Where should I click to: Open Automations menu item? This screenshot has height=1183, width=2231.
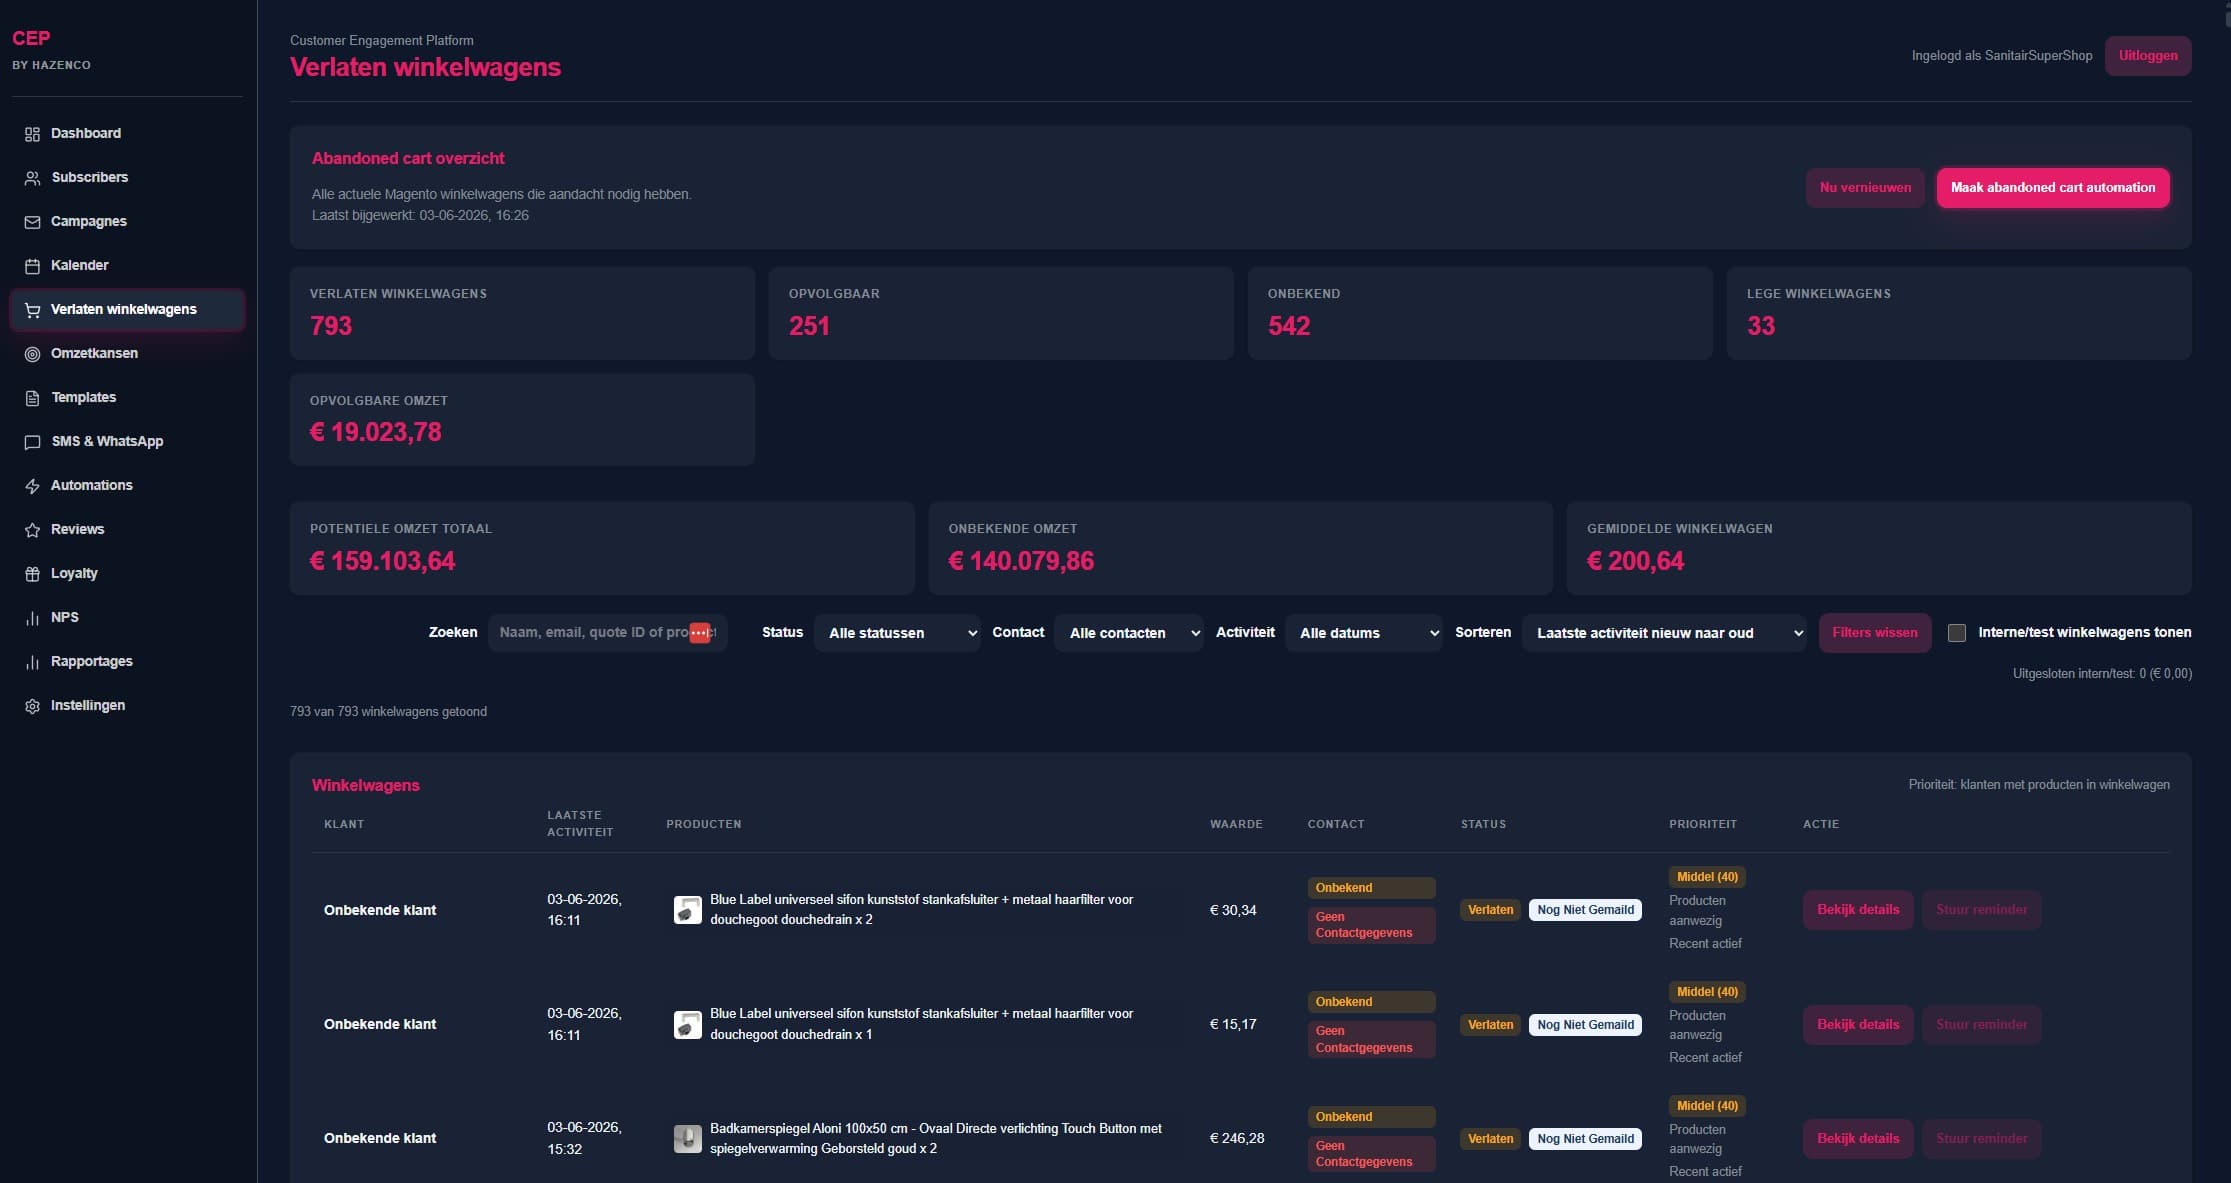point(127,485)
